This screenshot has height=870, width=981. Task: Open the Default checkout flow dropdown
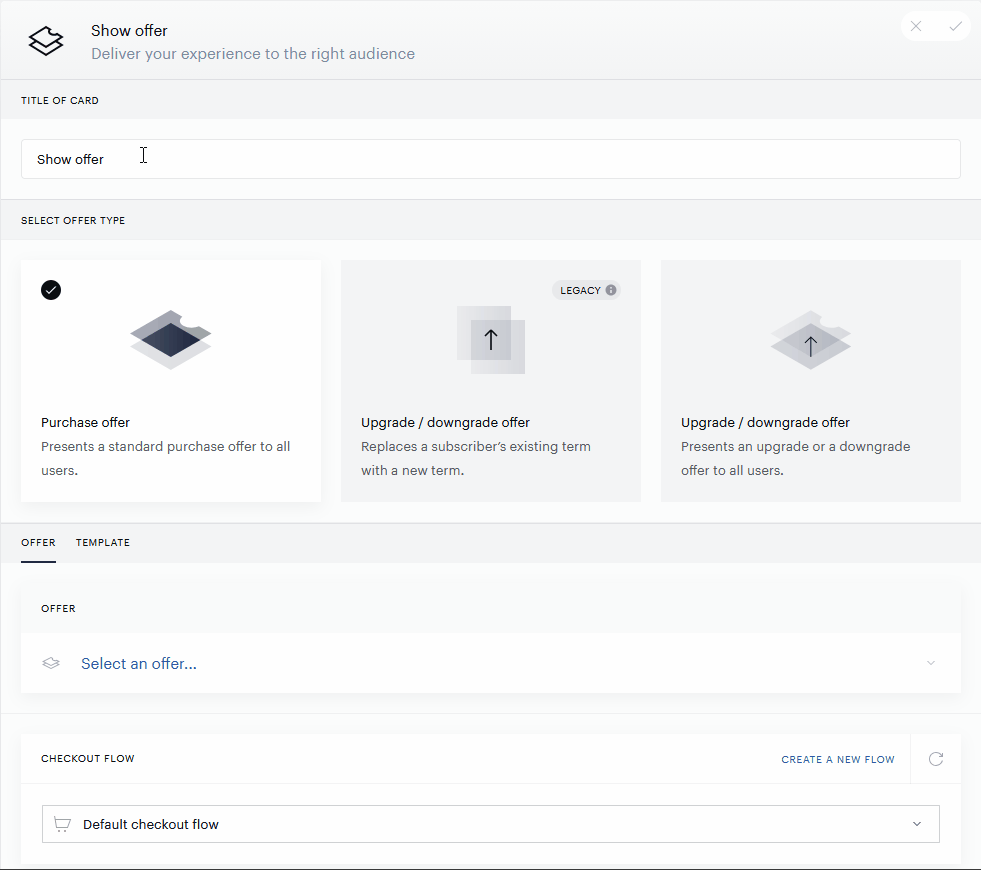pos(491,824)
